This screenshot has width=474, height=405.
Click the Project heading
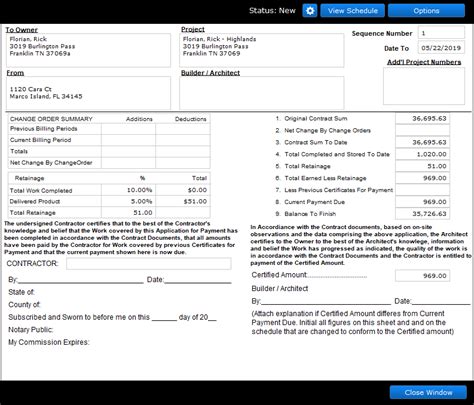(193, 29)
